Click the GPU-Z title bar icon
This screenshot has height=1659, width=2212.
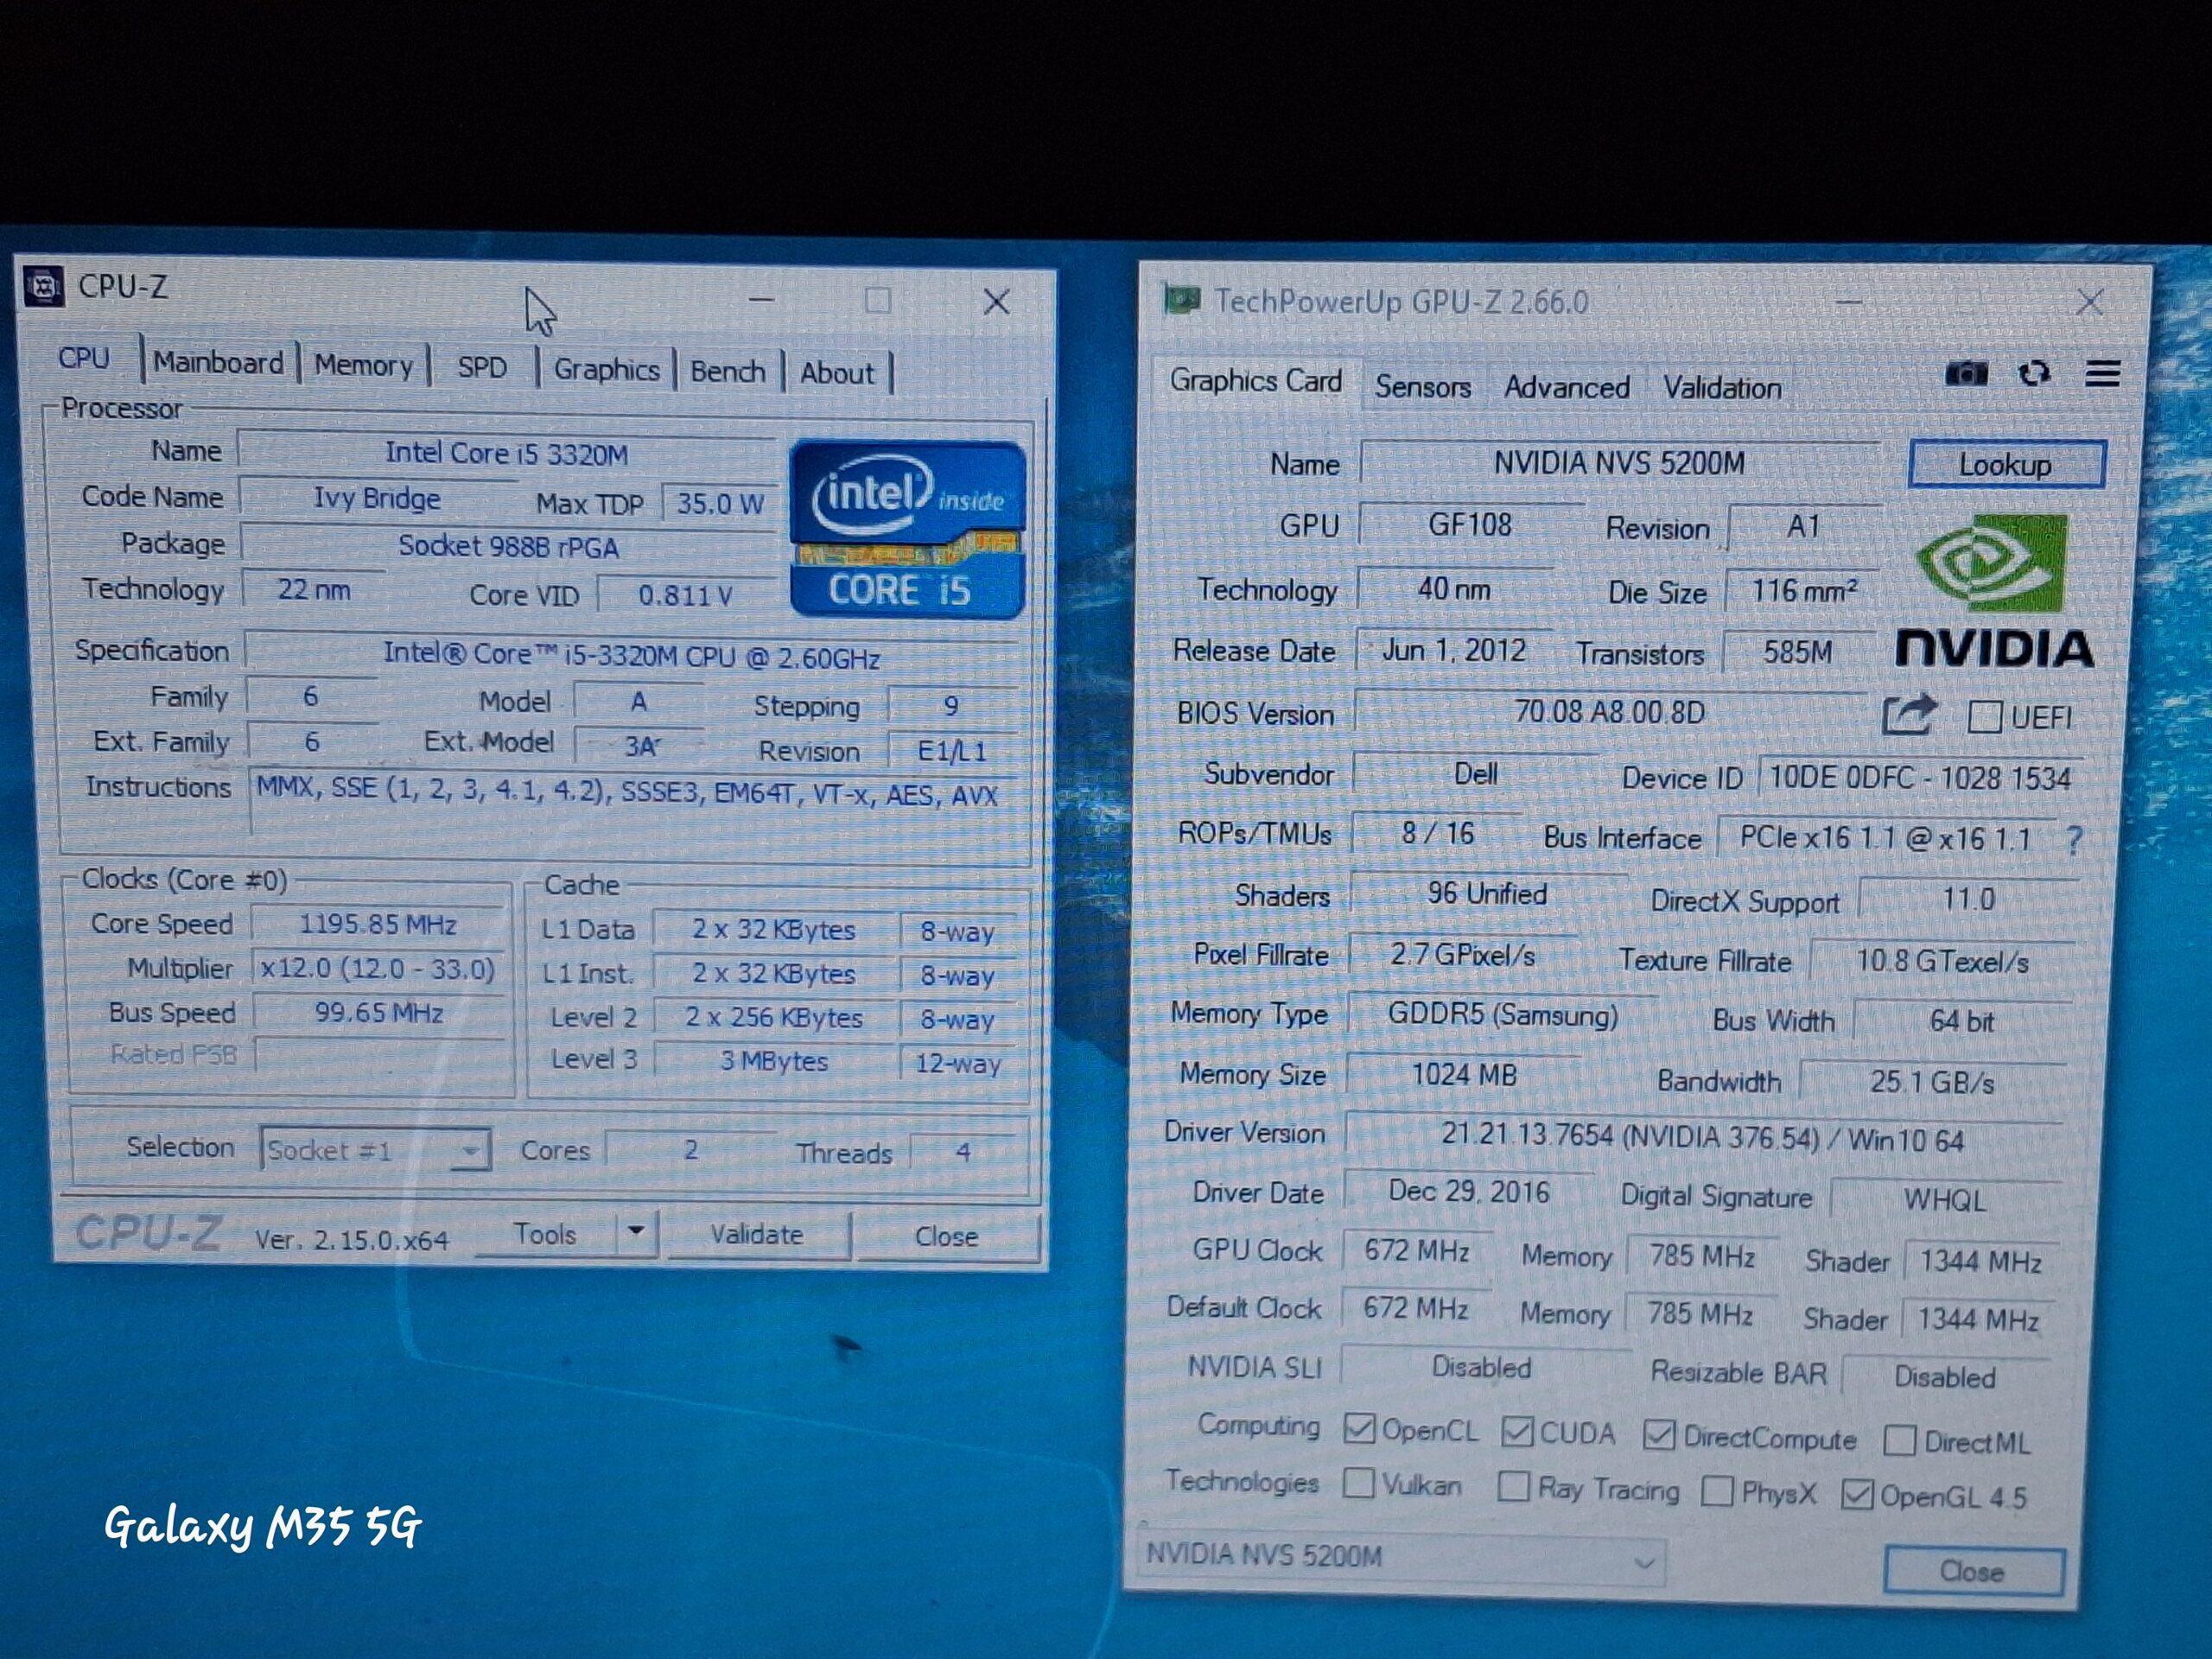[1181, 299]
